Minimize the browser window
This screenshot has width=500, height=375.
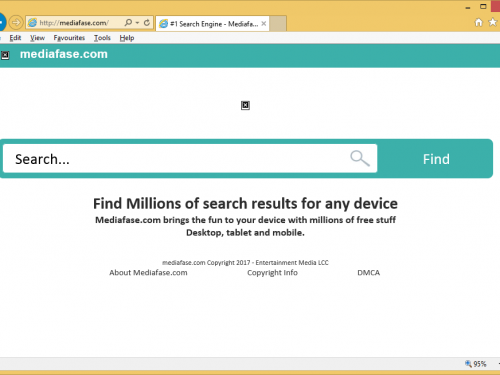tap(468, 7)
